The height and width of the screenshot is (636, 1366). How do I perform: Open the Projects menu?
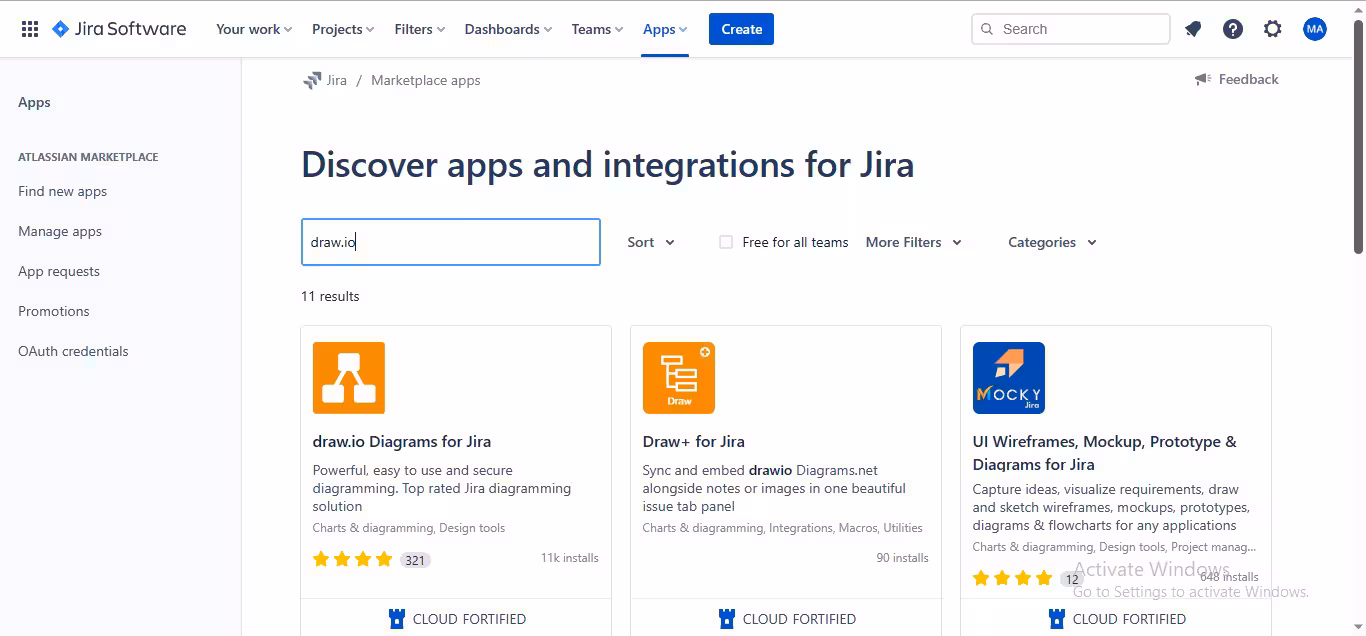point(342,29)
